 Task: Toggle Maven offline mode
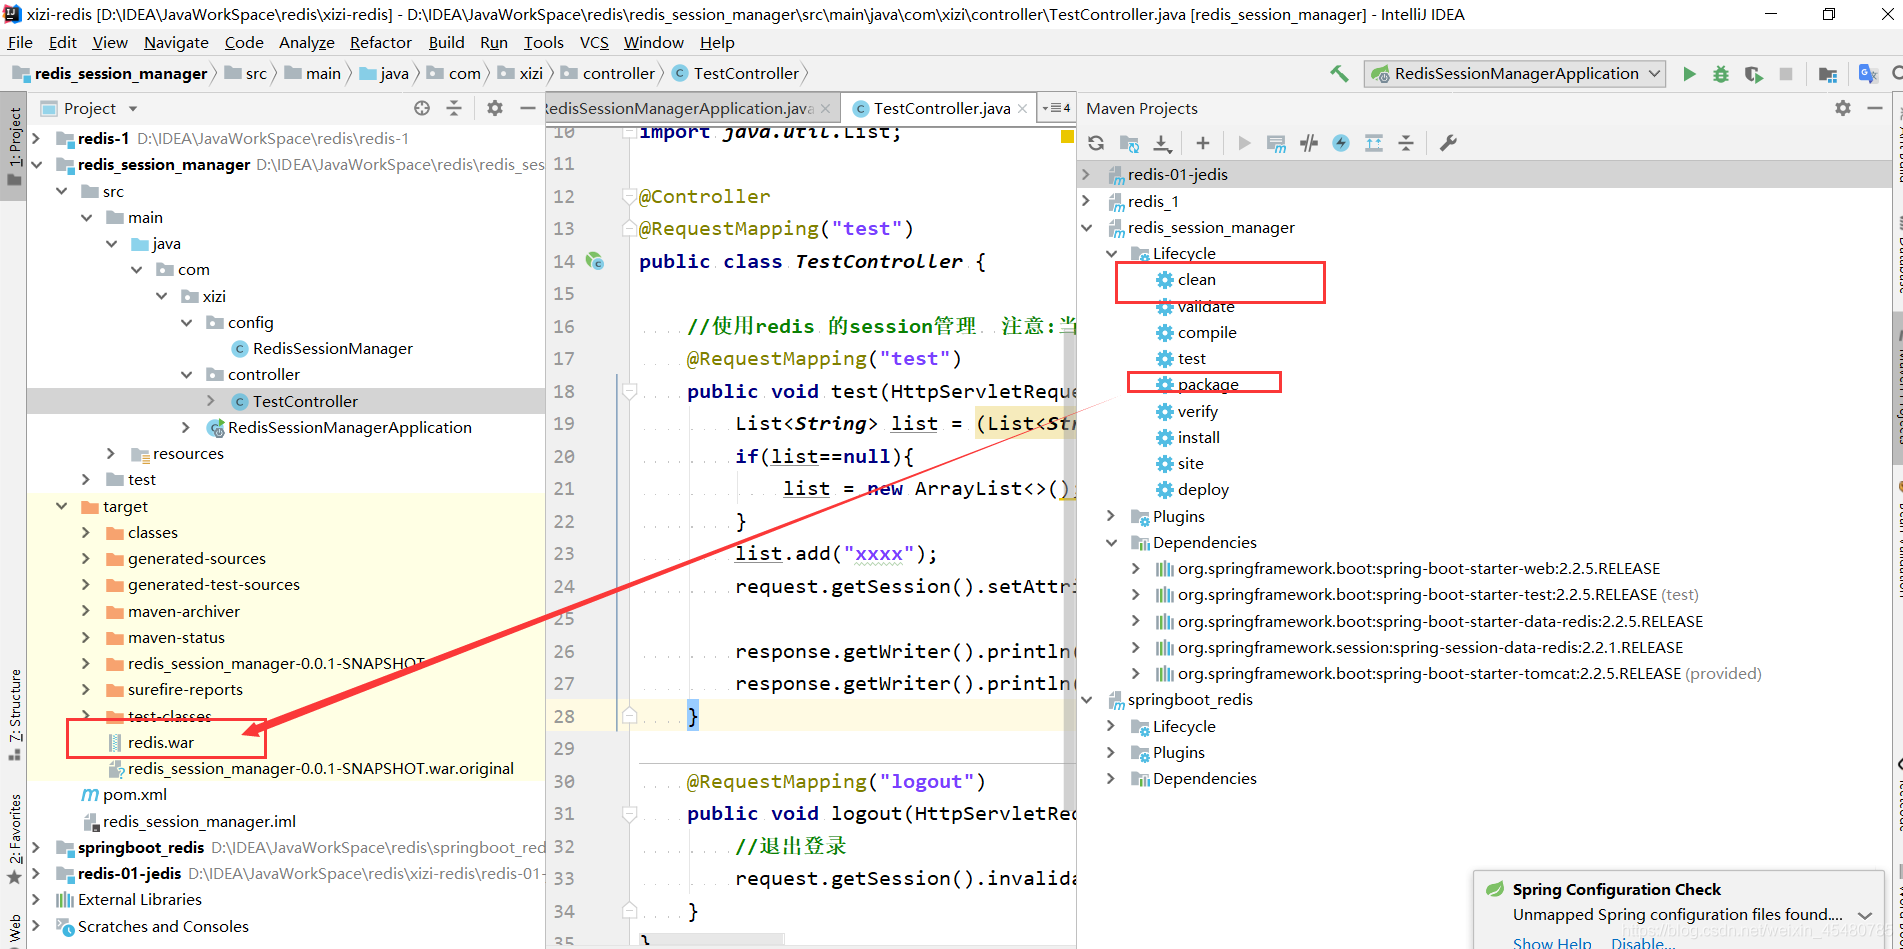(x=1308, y=143)
